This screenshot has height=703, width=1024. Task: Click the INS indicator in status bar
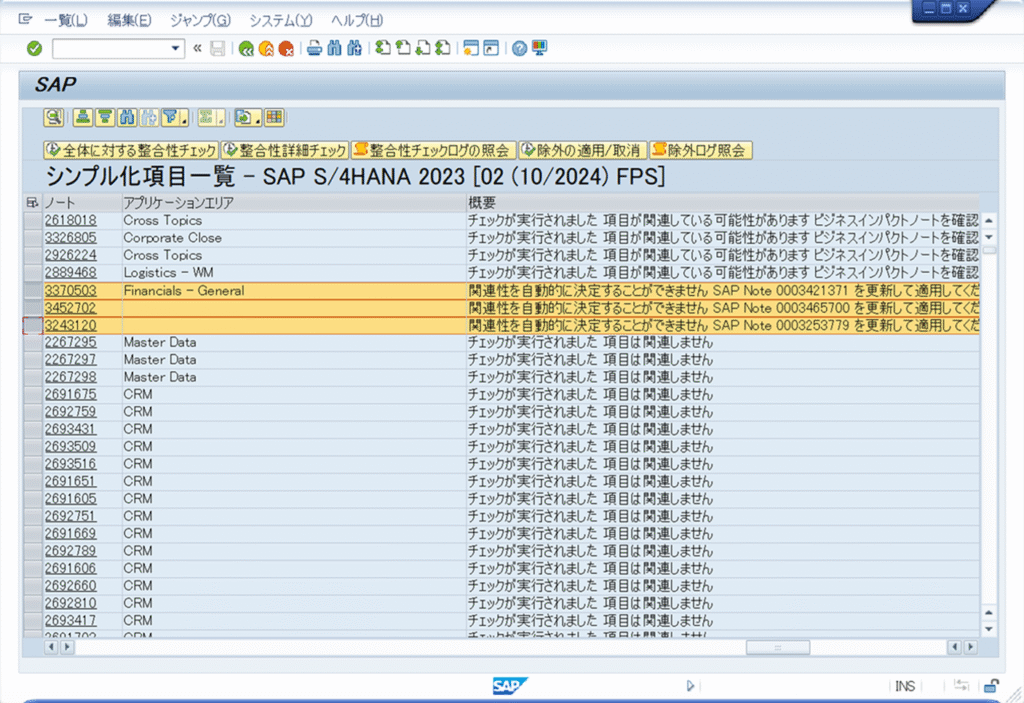point(904,686)
